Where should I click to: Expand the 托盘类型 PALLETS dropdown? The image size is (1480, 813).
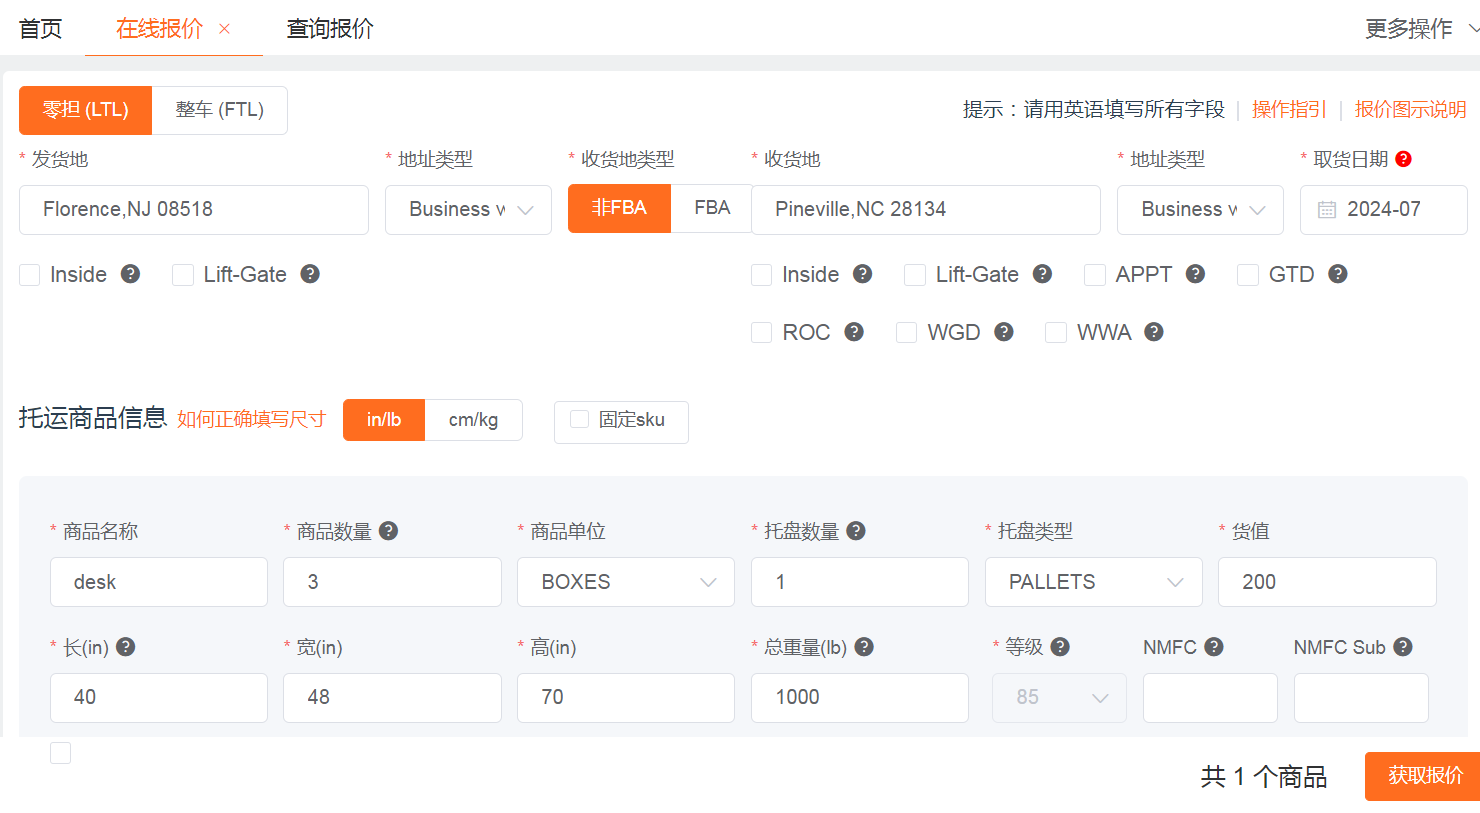[1093, 582]
